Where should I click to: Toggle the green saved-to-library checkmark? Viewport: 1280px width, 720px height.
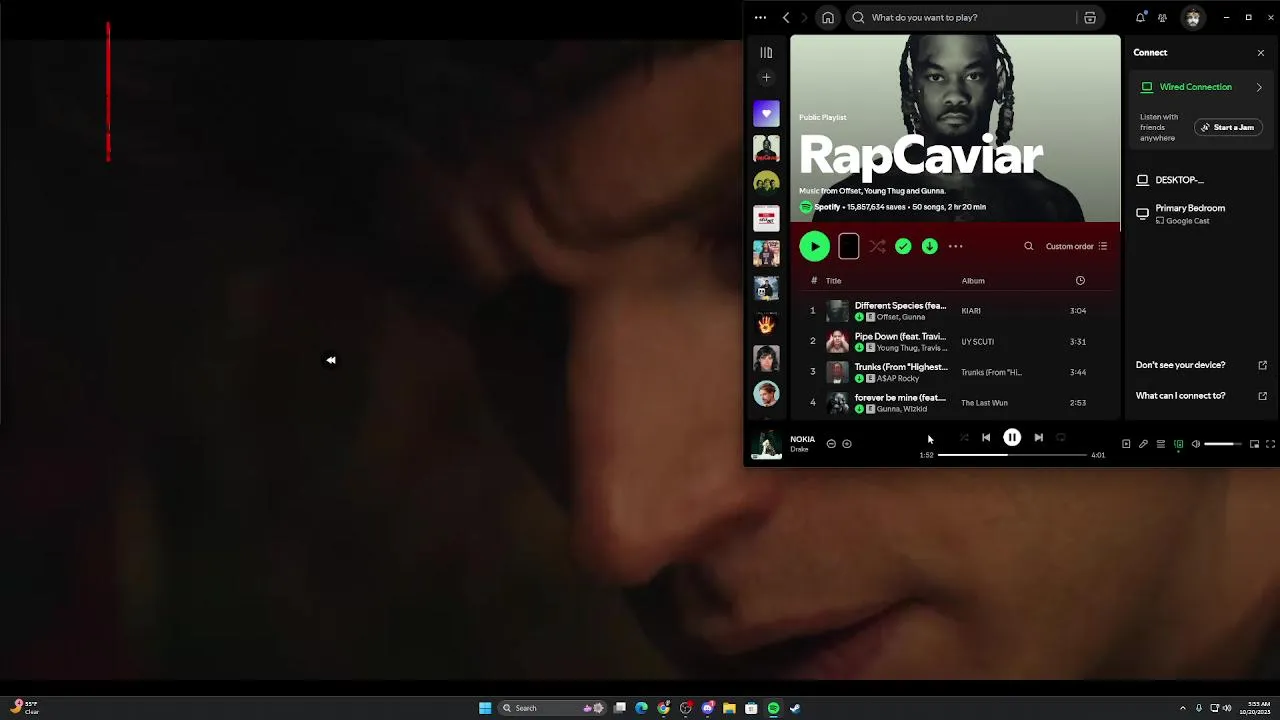[x=903, y=246]
